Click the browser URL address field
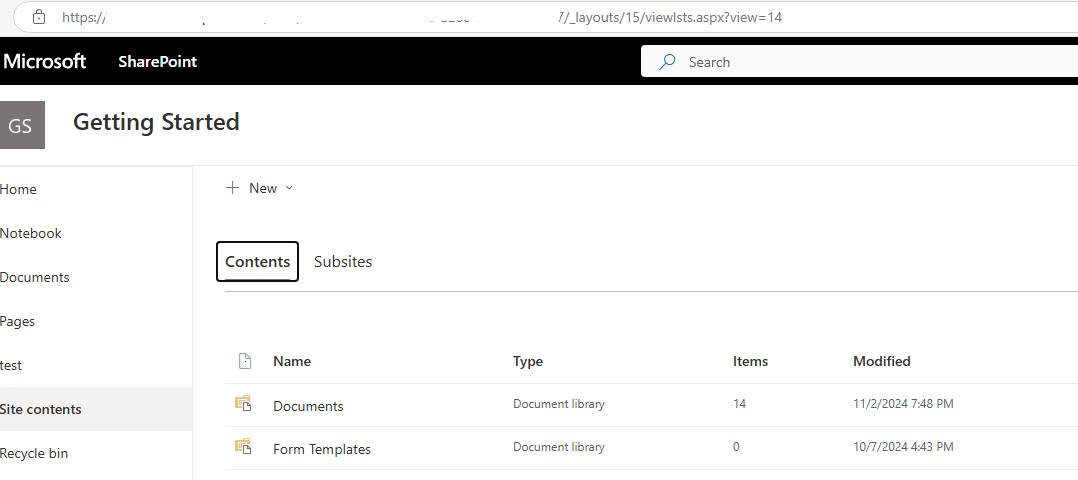 pos(543,17)
